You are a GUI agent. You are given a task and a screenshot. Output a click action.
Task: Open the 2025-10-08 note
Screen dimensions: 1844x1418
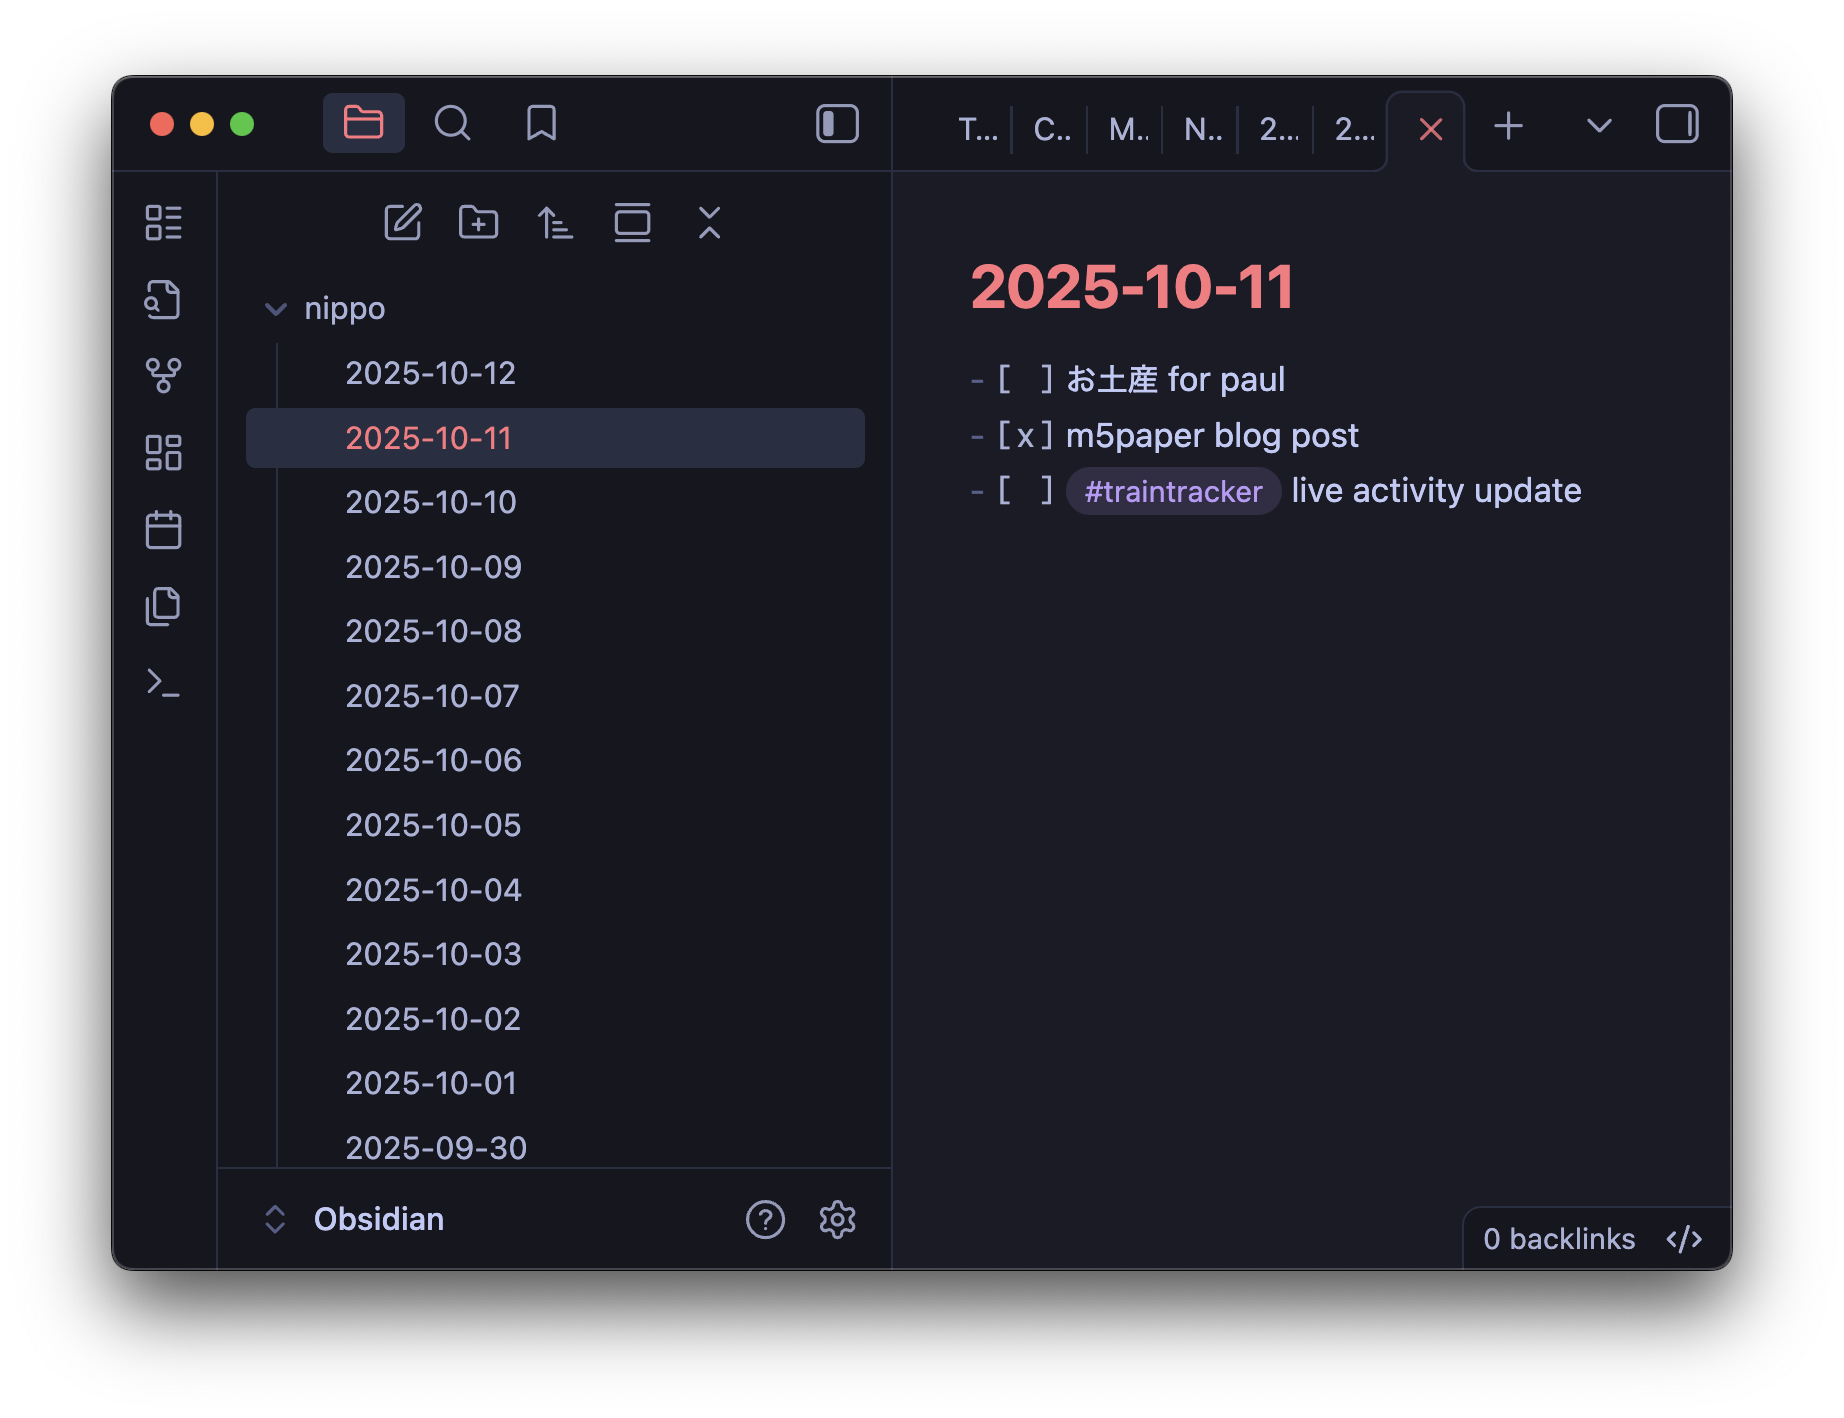coord(433,631)
